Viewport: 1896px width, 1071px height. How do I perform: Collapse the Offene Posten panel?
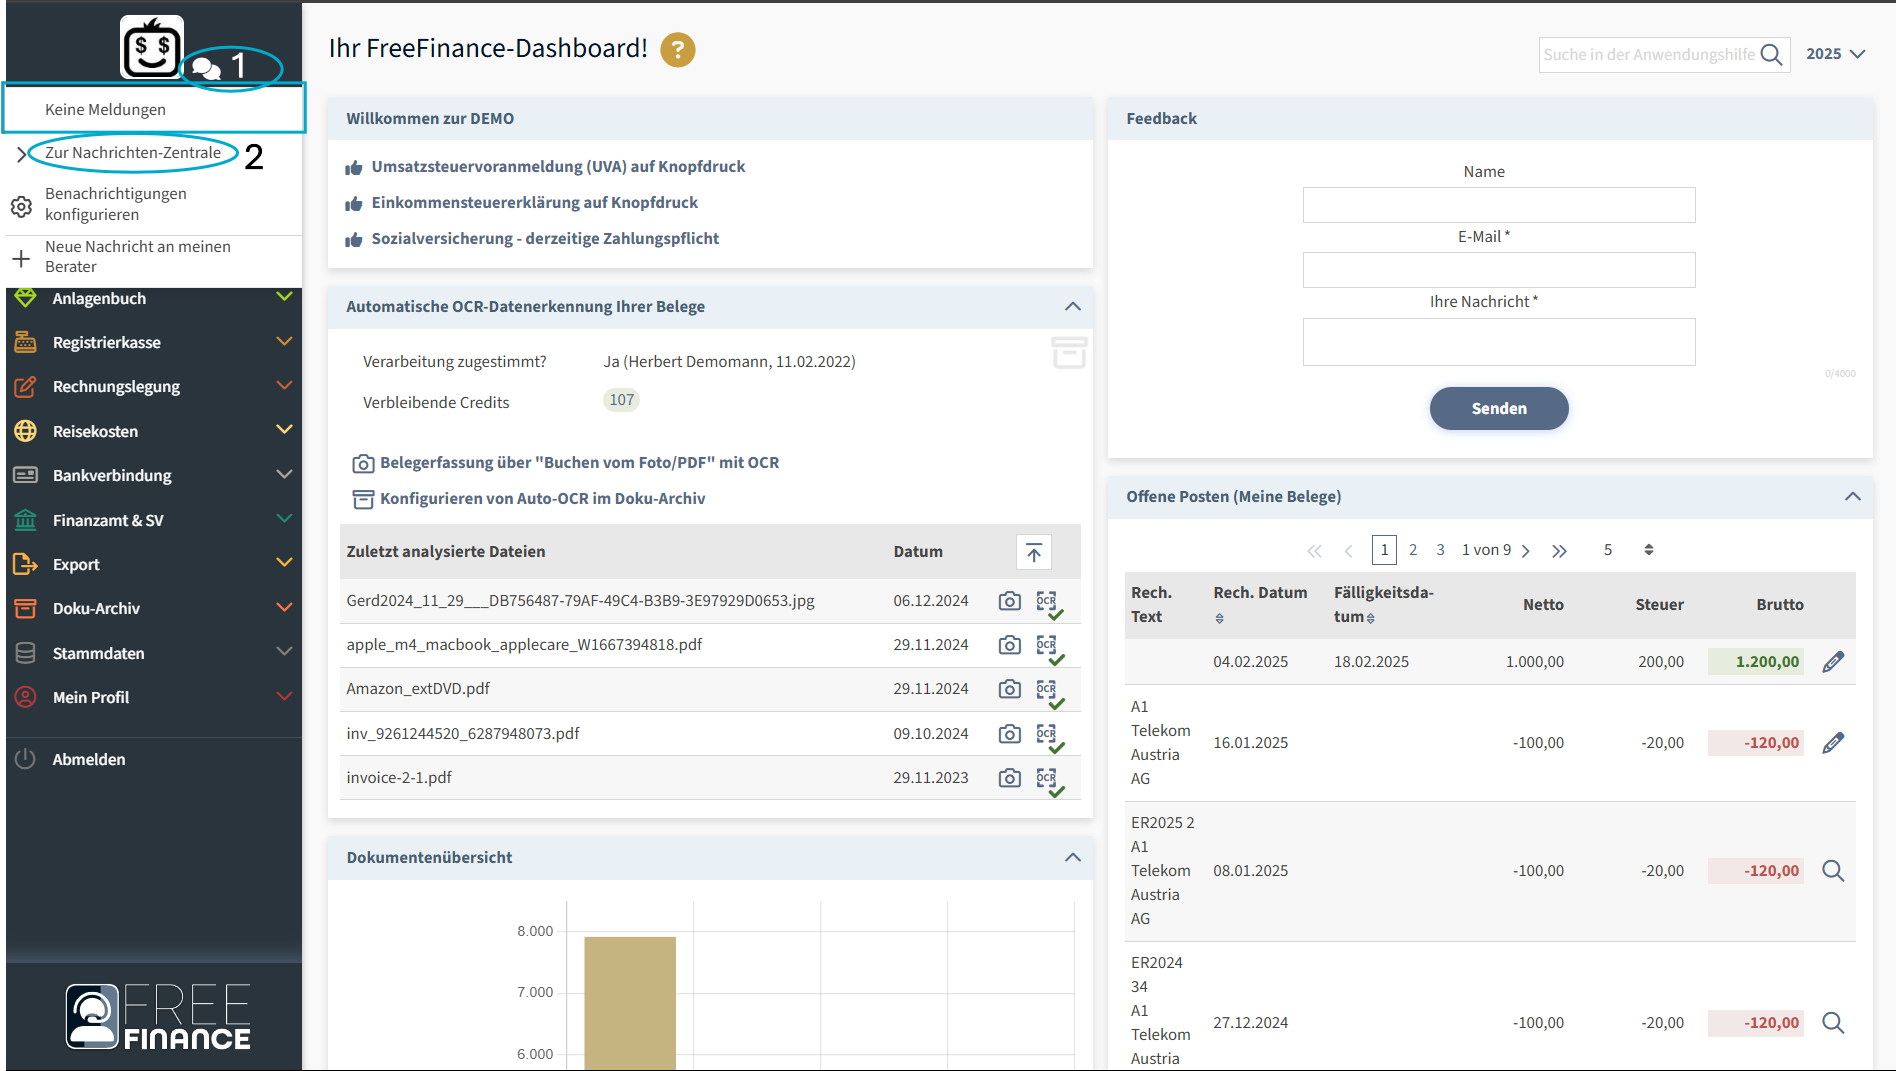[1852, 497]
